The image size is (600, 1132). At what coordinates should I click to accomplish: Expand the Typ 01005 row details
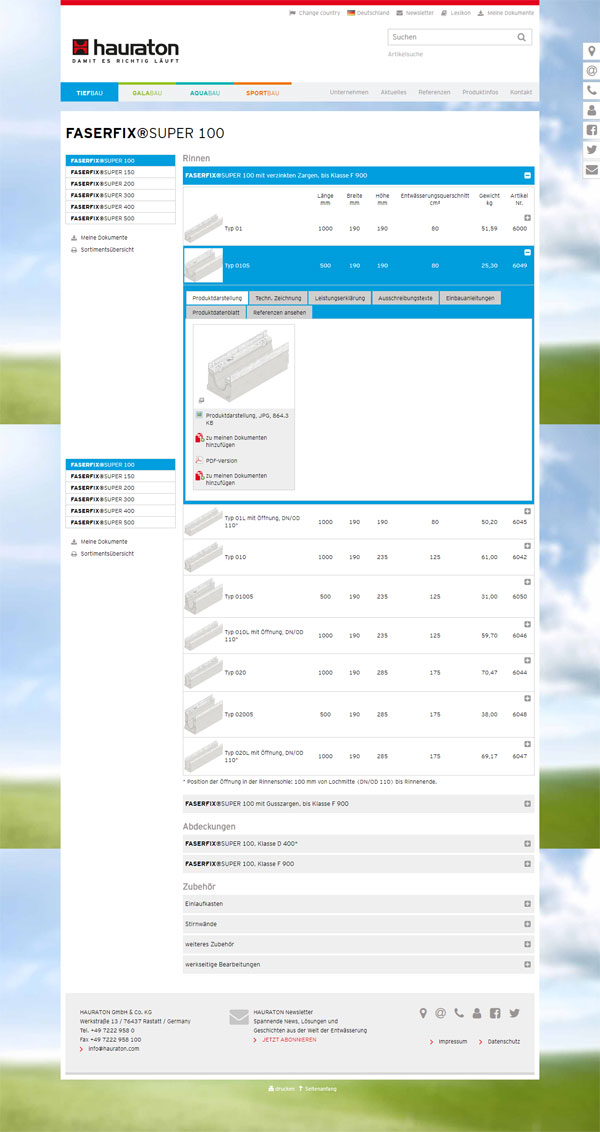coord(527,582)
